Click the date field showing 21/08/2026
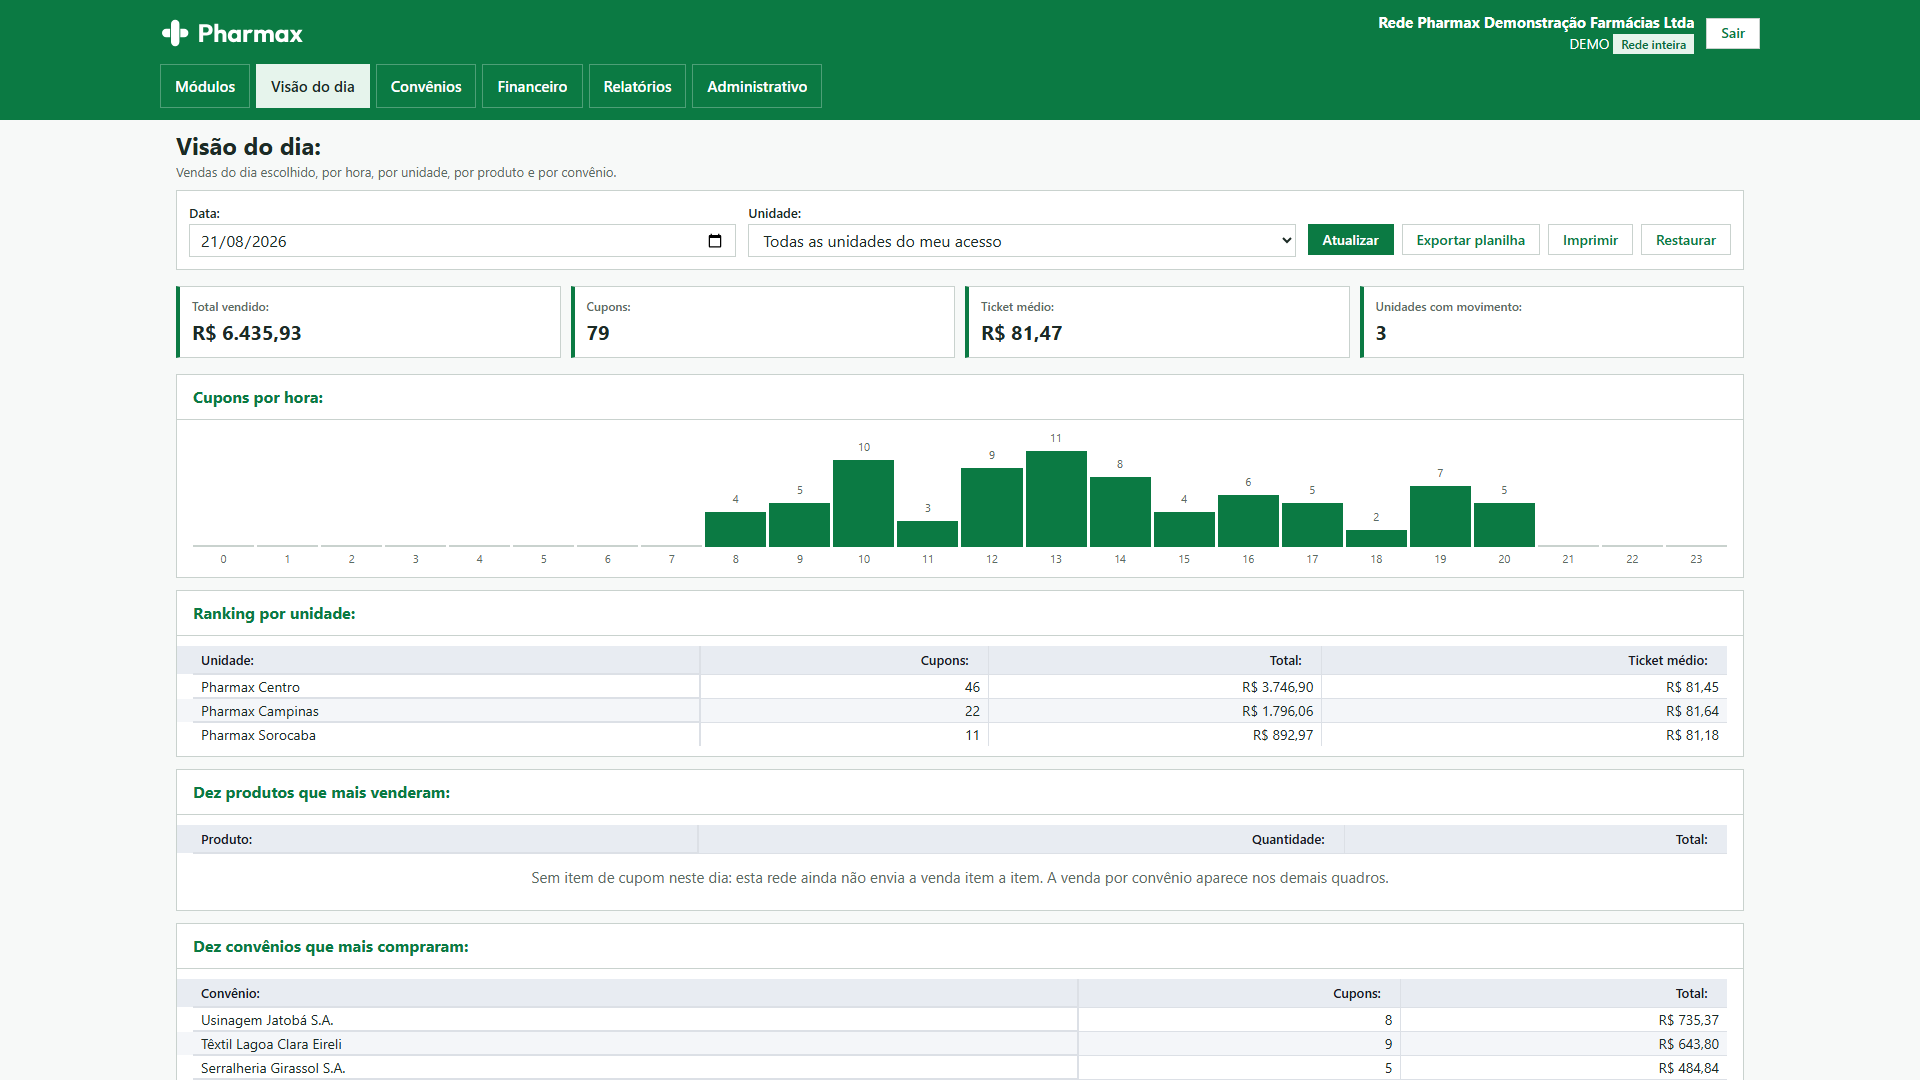 (x=462, y=241)
